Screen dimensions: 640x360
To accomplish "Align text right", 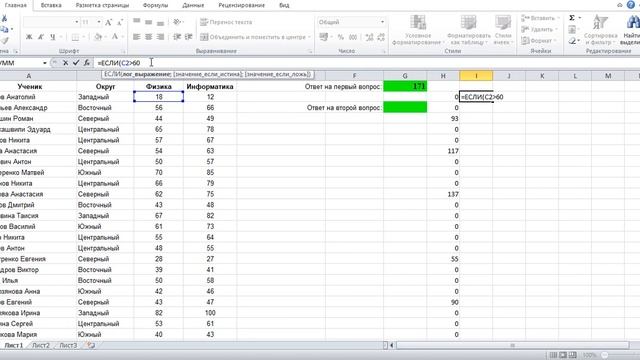I will click(x=160, y=37).
